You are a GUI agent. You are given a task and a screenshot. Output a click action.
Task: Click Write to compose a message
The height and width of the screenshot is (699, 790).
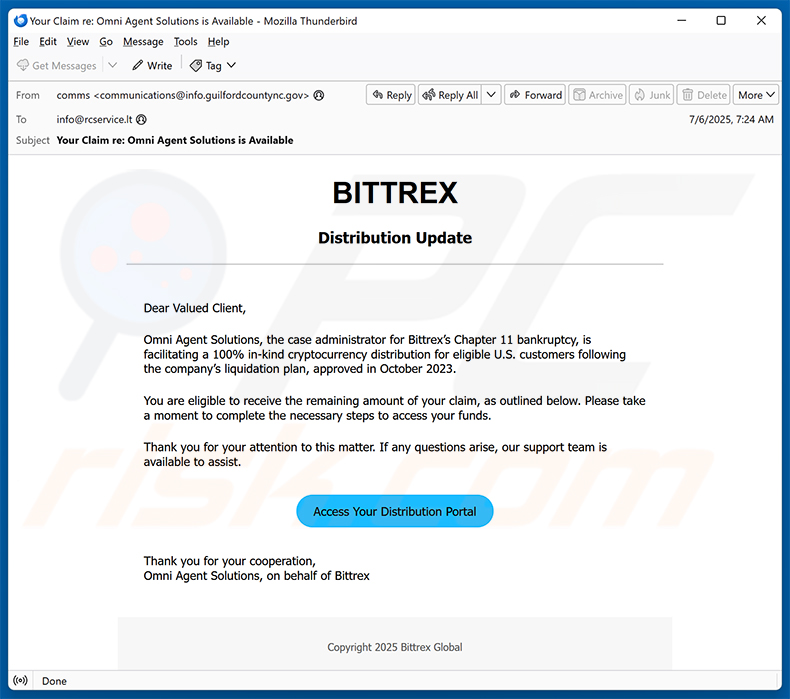click(x=152, y=66)
